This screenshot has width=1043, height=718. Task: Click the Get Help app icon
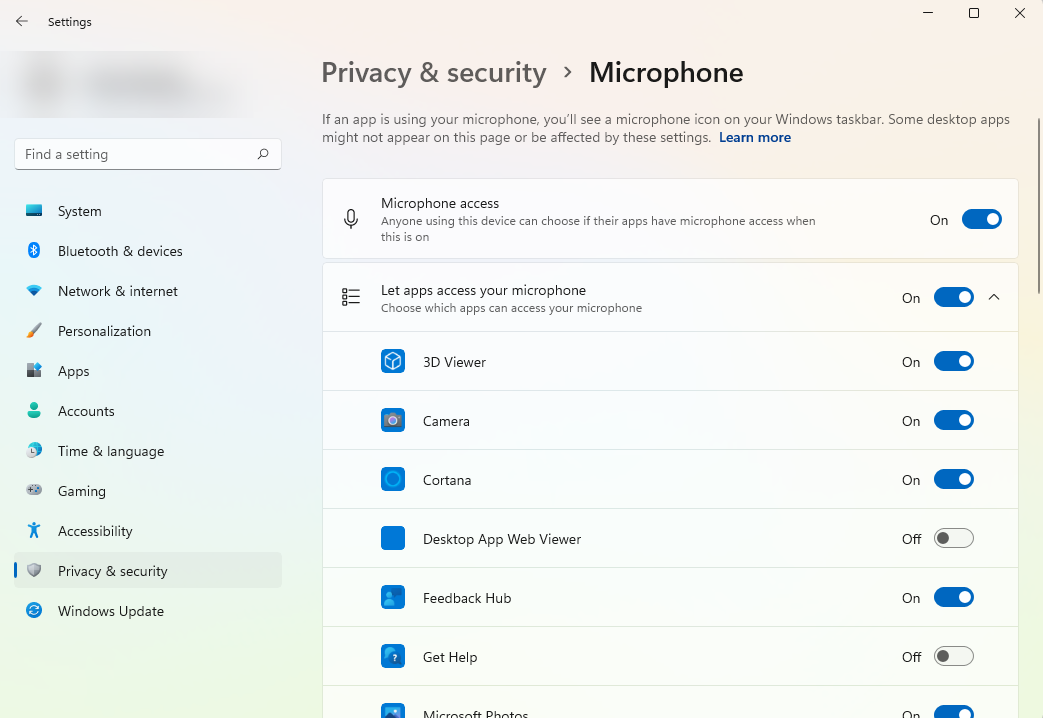point(393,657)
